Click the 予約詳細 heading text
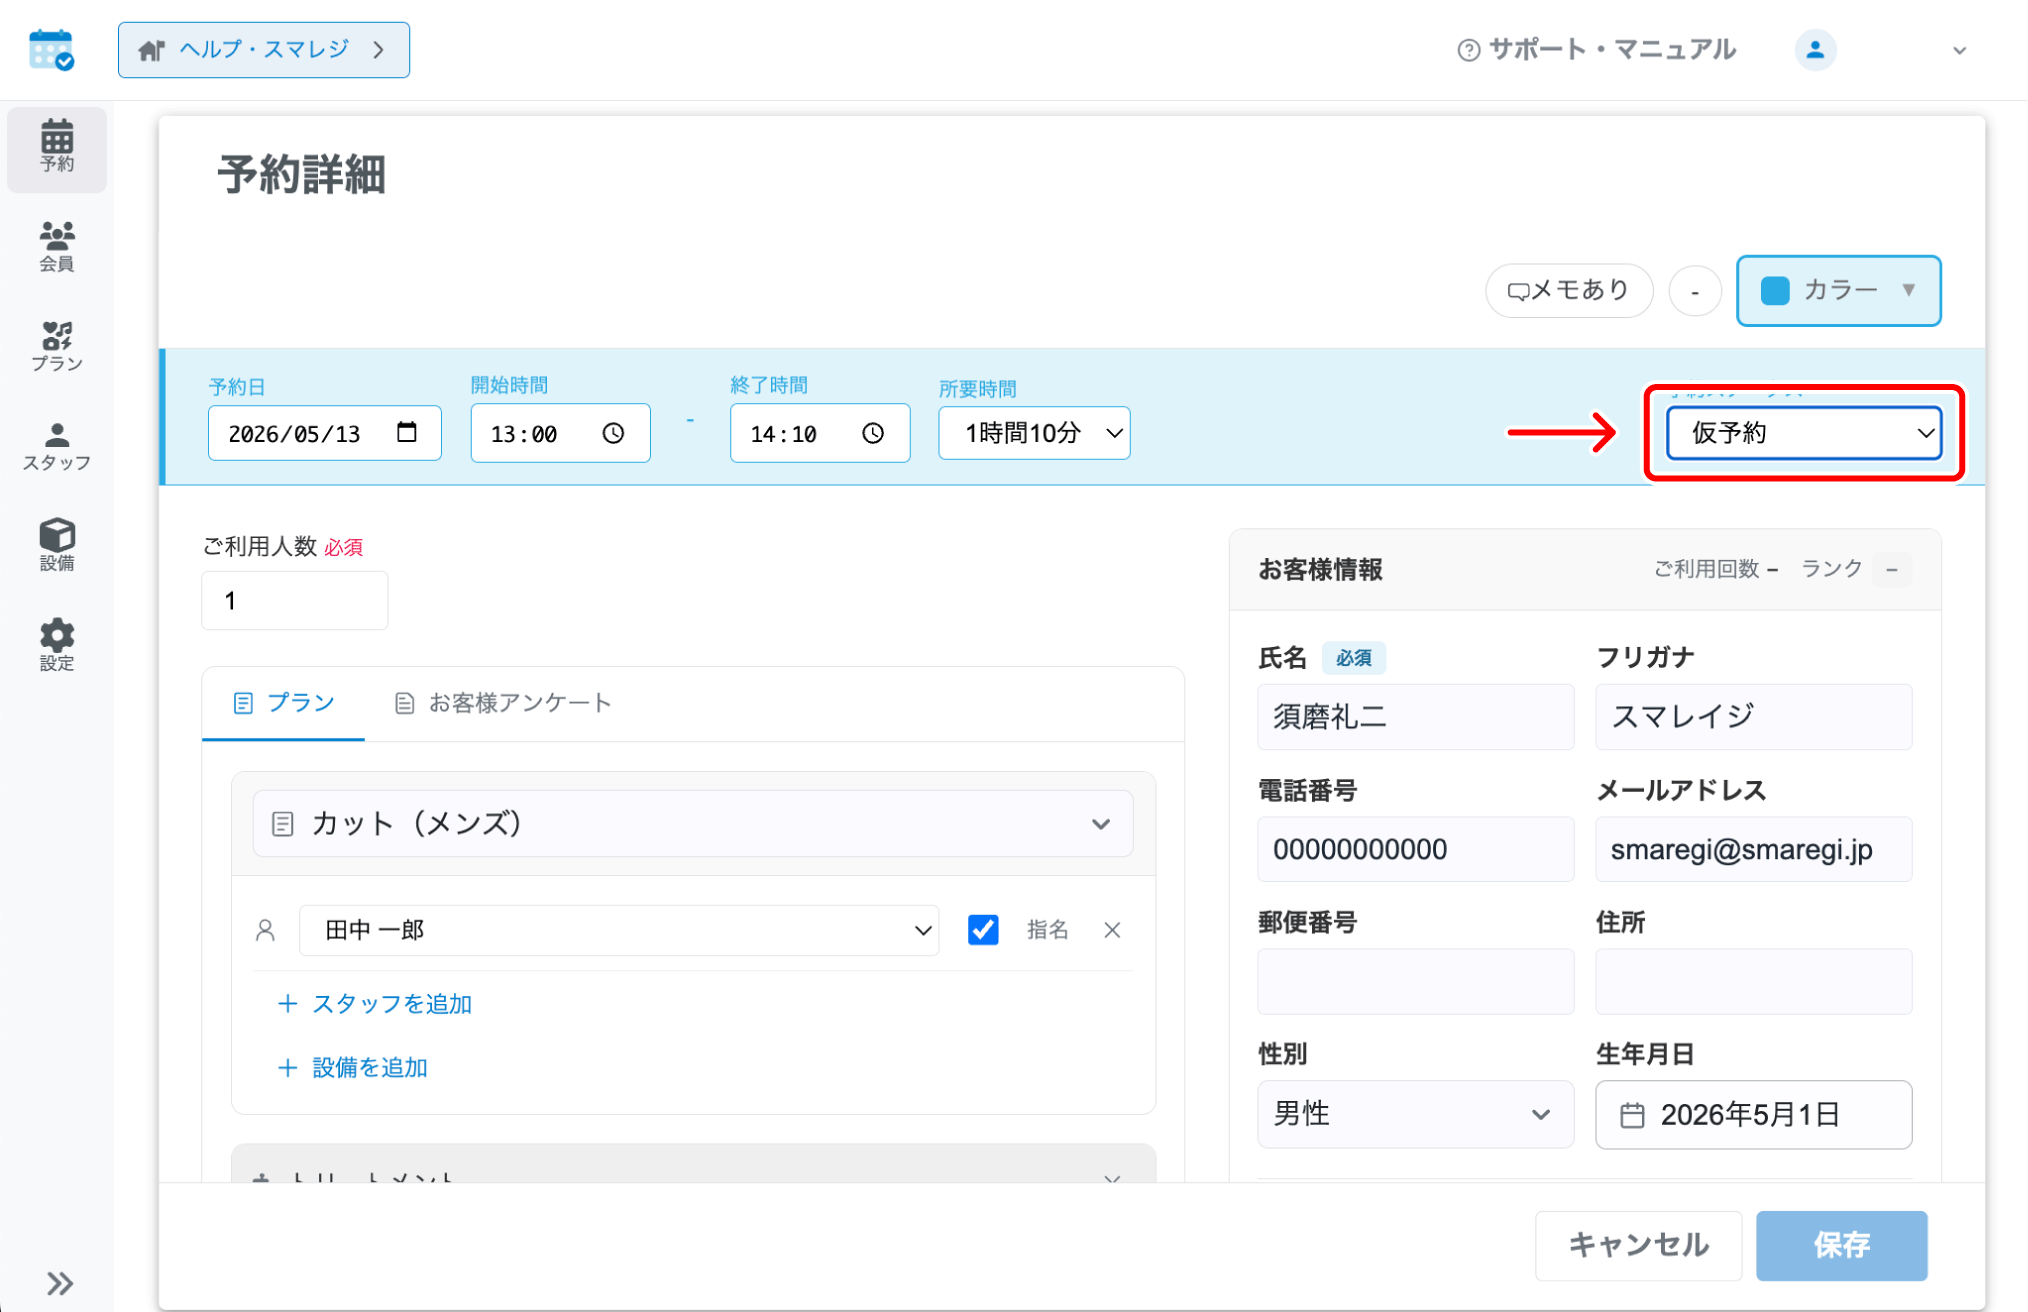Viewport: 2028px width, 1312px height. tap(301, 175)
